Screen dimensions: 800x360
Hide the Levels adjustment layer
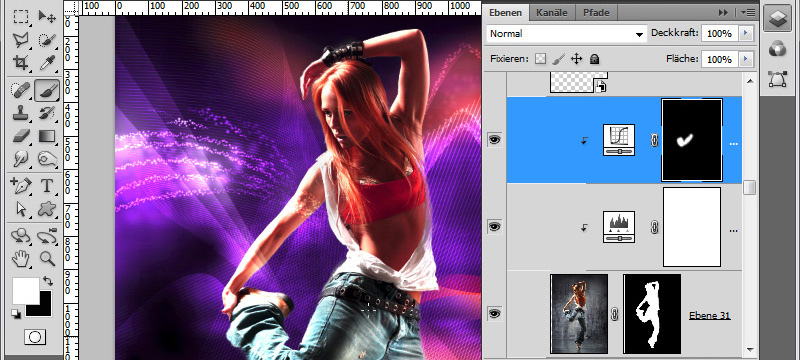pyautogui.click(x=494, y=226)
